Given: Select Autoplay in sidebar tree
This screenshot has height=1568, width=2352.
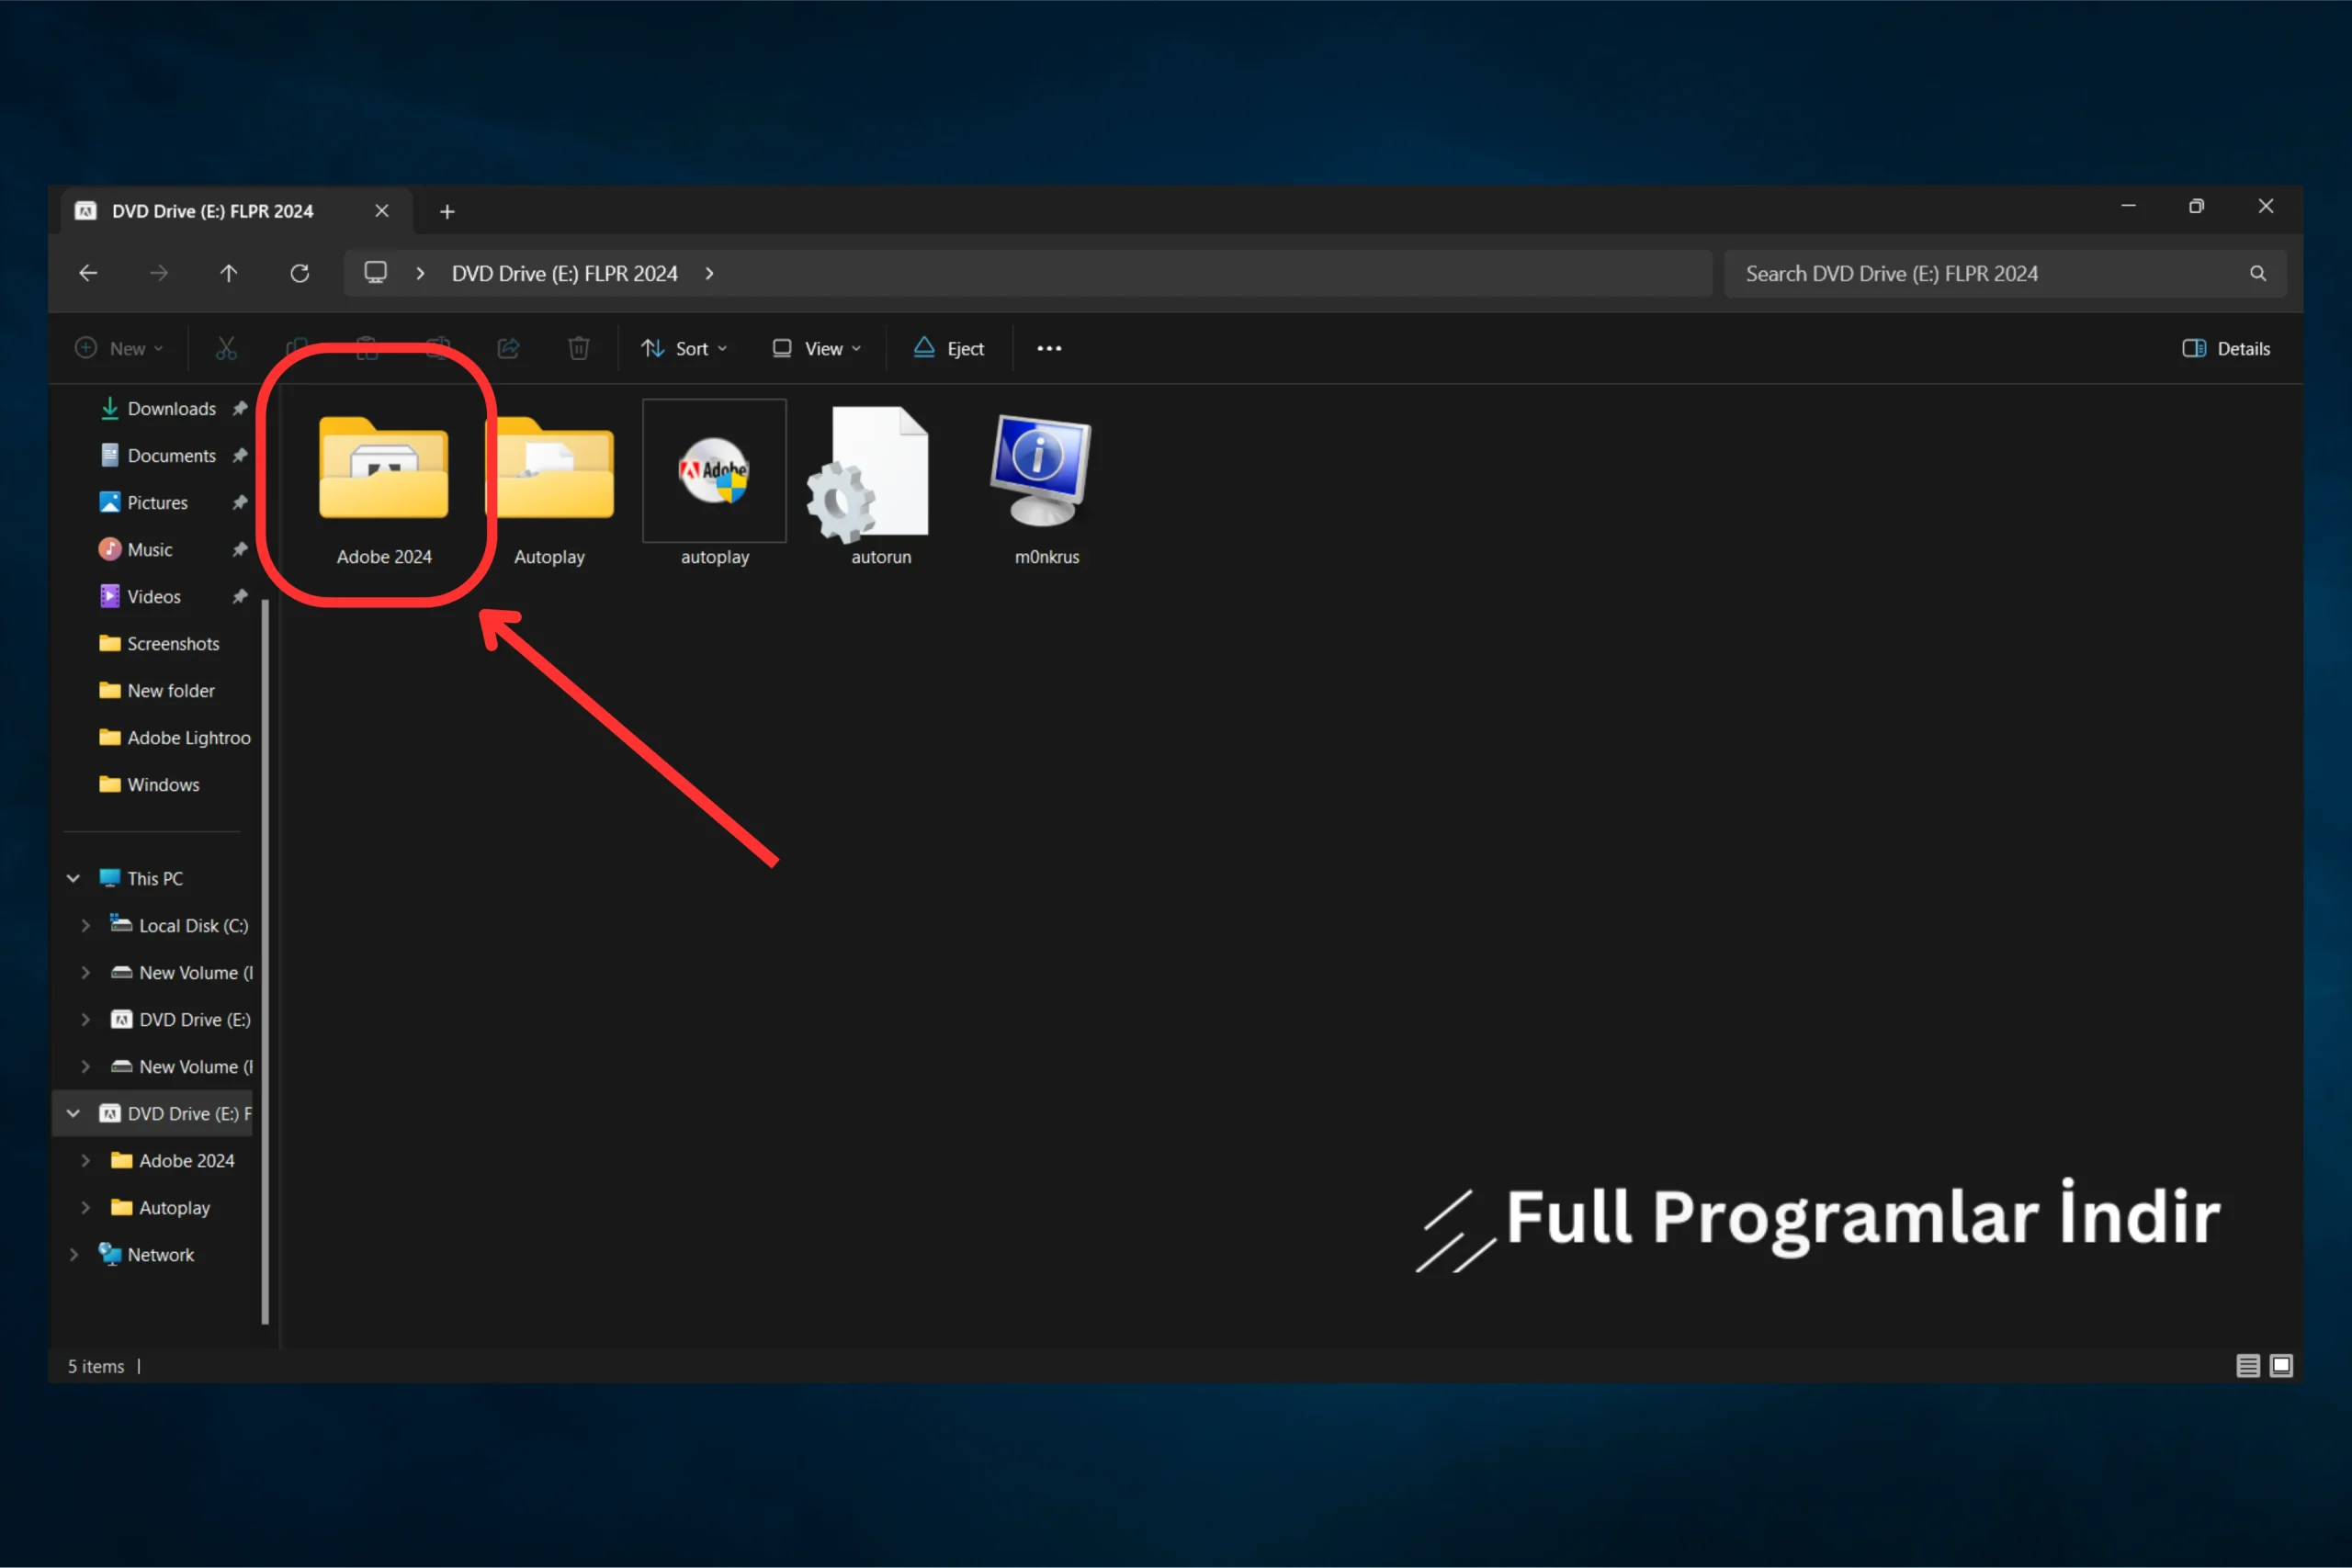Looking at the screenshot, I should [x=160, y=1207].
